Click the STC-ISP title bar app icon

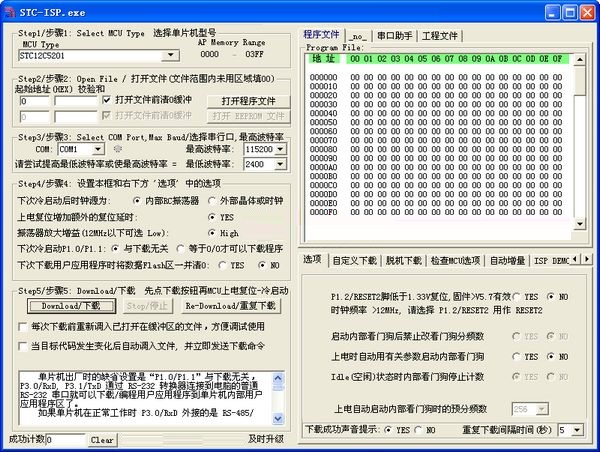10,12
